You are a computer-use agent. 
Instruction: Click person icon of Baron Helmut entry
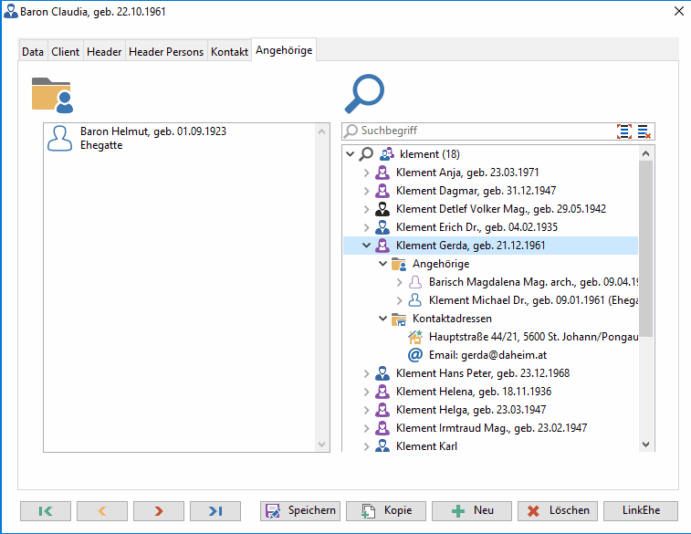(60, 138)
